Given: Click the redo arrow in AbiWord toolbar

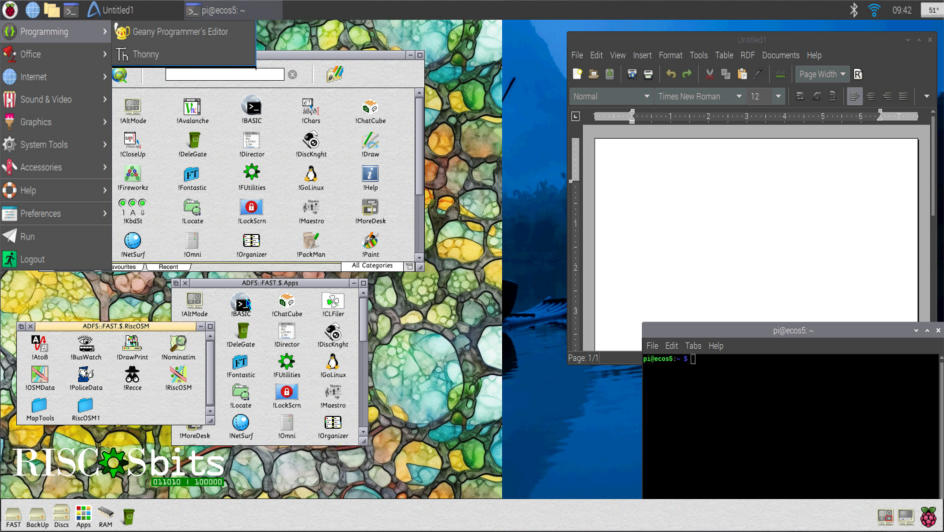Looking at the screenshot, I should (x=687, y=74).
